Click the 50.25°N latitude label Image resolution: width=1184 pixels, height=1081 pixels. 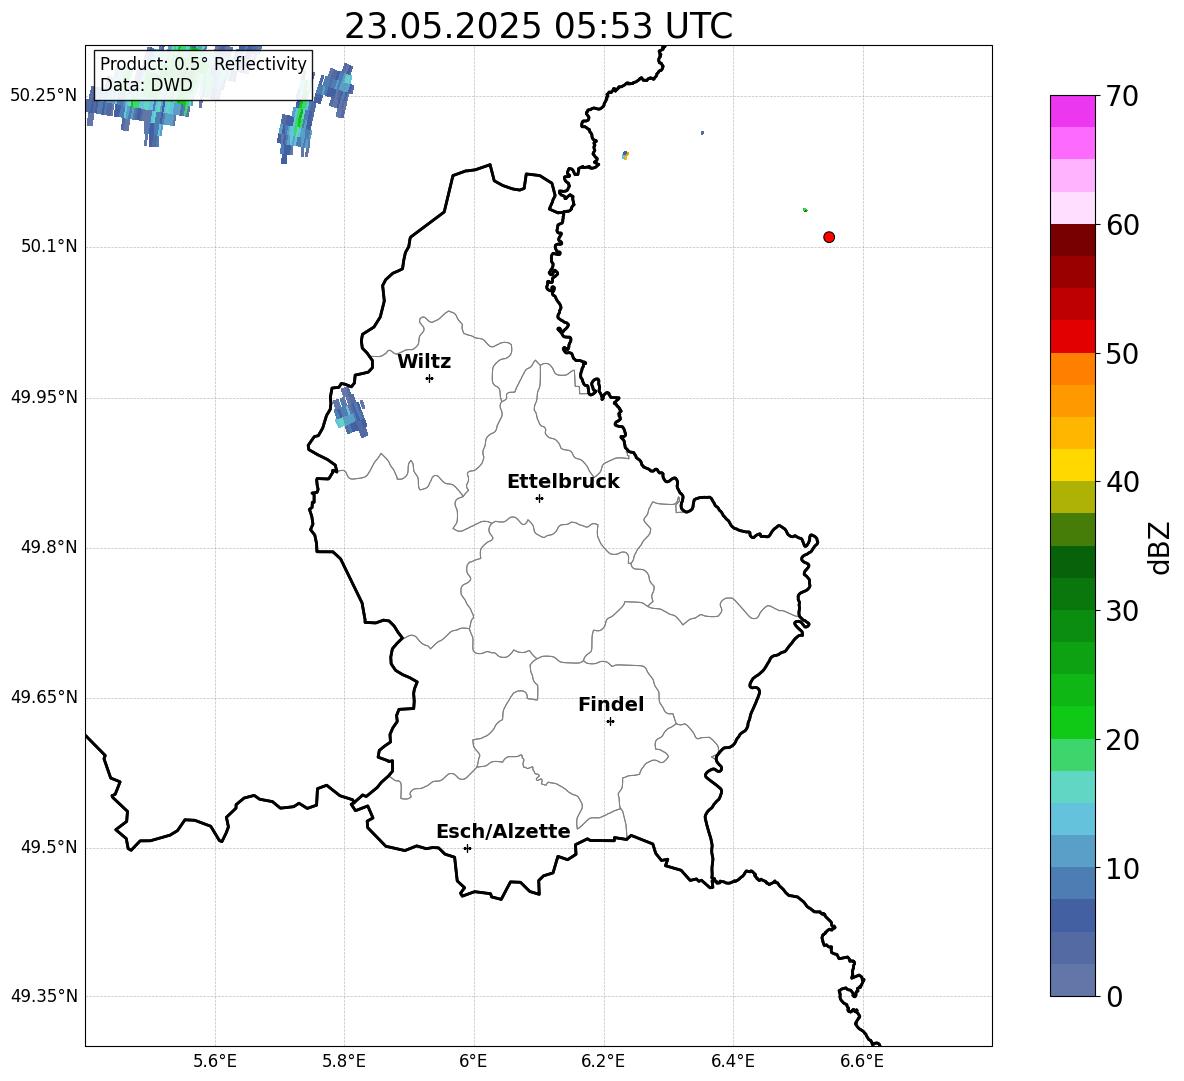point(44,96)
